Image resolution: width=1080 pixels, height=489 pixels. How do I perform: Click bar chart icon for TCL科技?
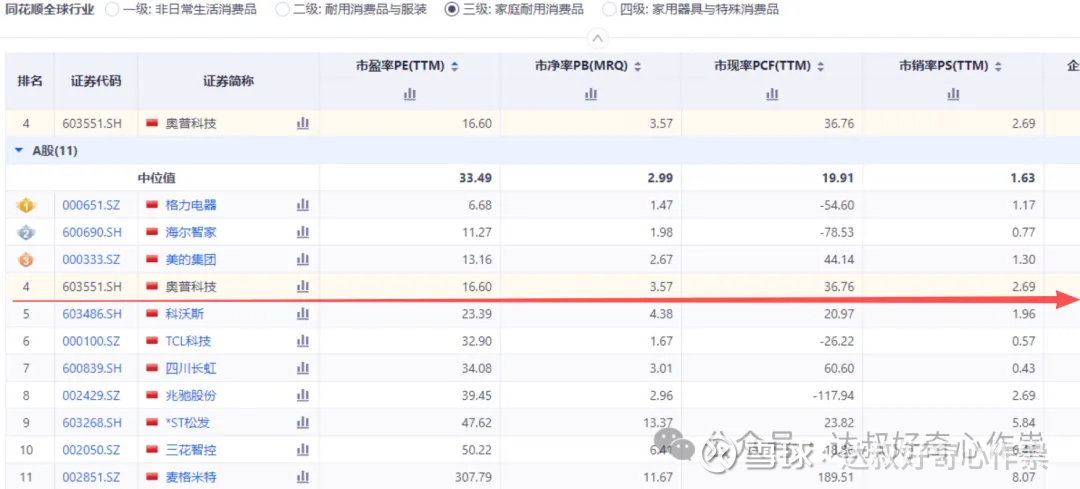point(302,341)
